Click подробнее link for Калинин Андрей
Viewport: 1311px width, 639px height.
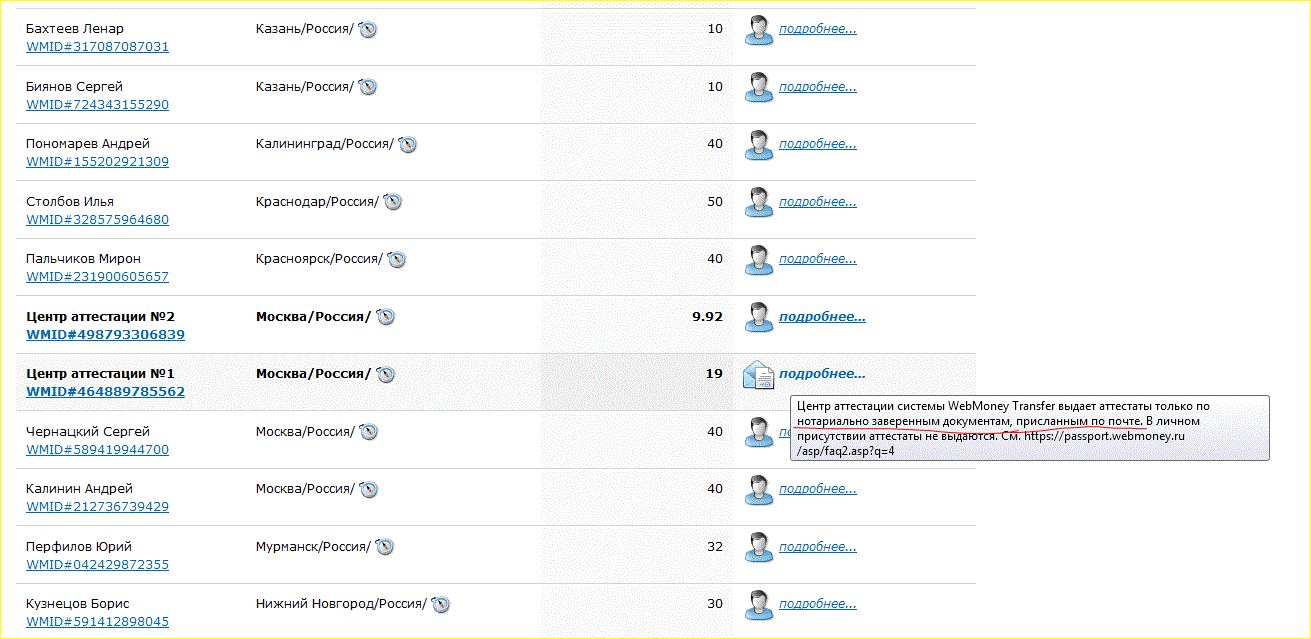818,489
